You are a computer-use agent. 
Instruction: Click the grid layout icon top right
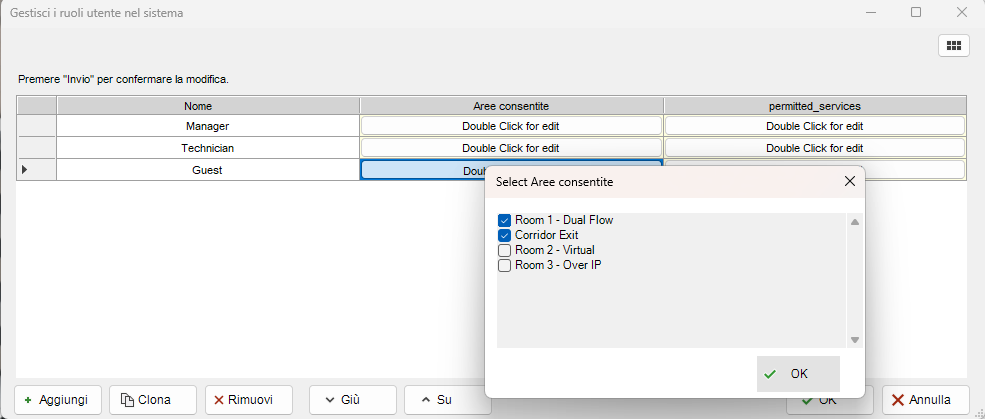[953, 46]
